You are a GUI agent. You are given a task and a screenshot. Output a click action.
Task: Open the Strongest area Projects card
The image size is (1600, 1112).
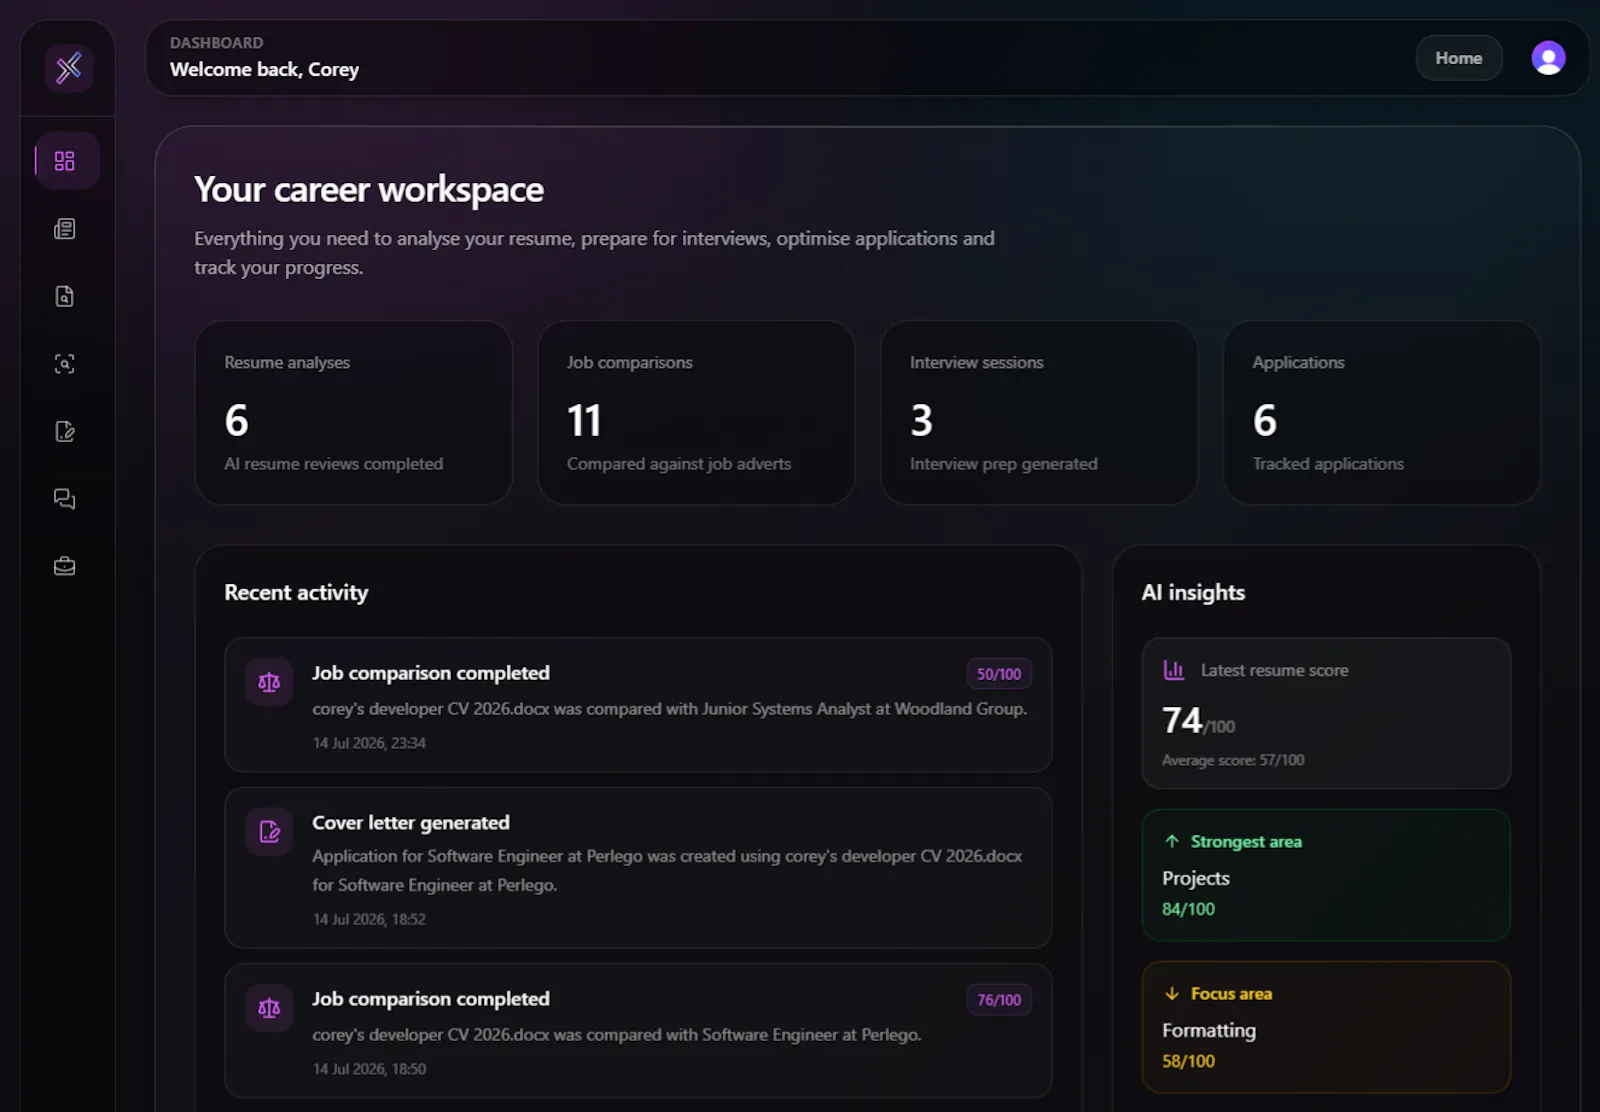pos(1326,875)
